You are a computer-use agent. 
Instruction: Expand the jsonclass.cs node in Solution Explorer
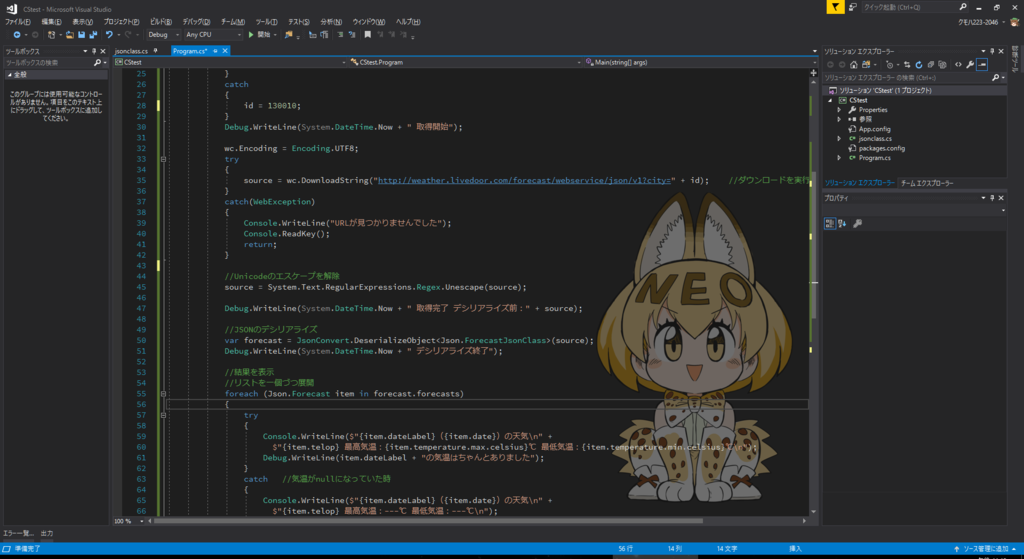pyautogui.click(x=839, y=138)
